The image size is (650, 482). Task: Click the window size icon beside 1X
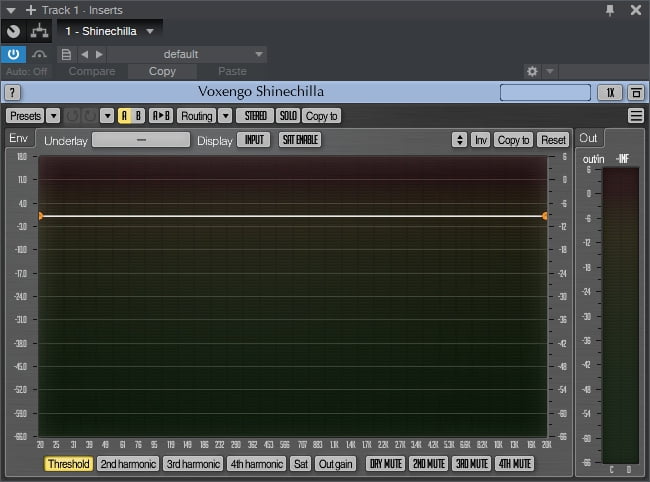point(636,92)
